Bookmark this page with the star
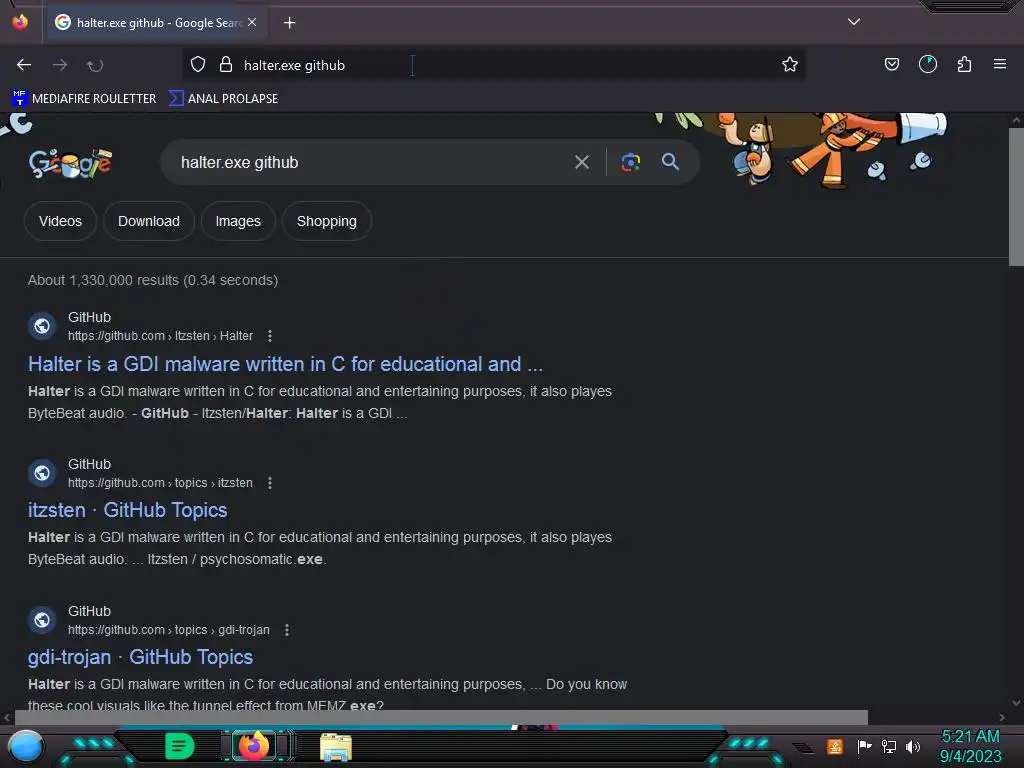The image size is (1024, 768). [x=790, y=64]
